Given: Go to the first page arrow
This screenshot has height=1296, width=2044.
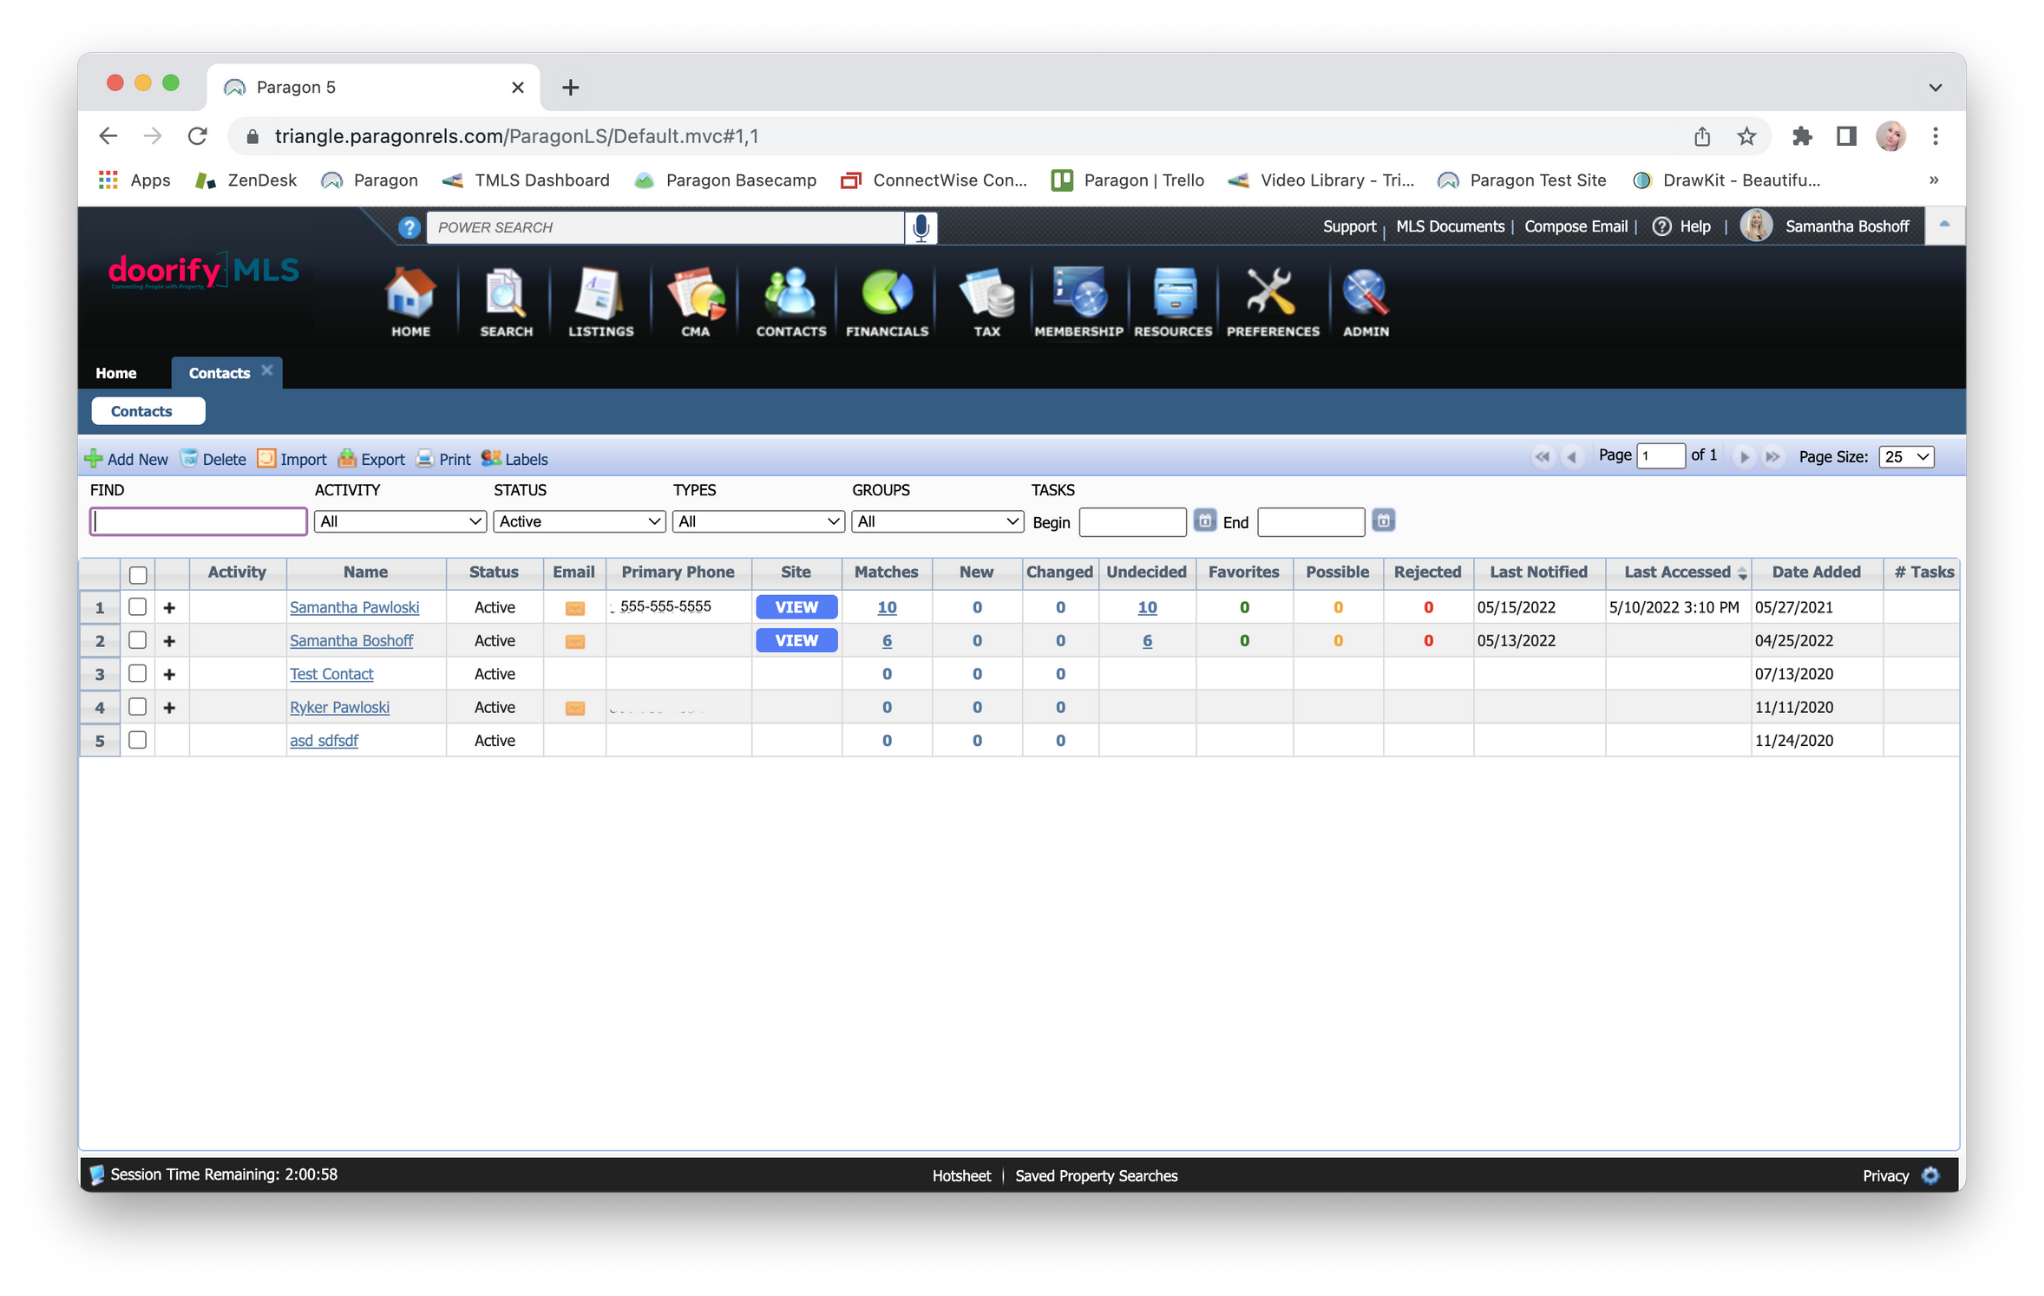Looking at the screenshot, I should click(1542, 457).
